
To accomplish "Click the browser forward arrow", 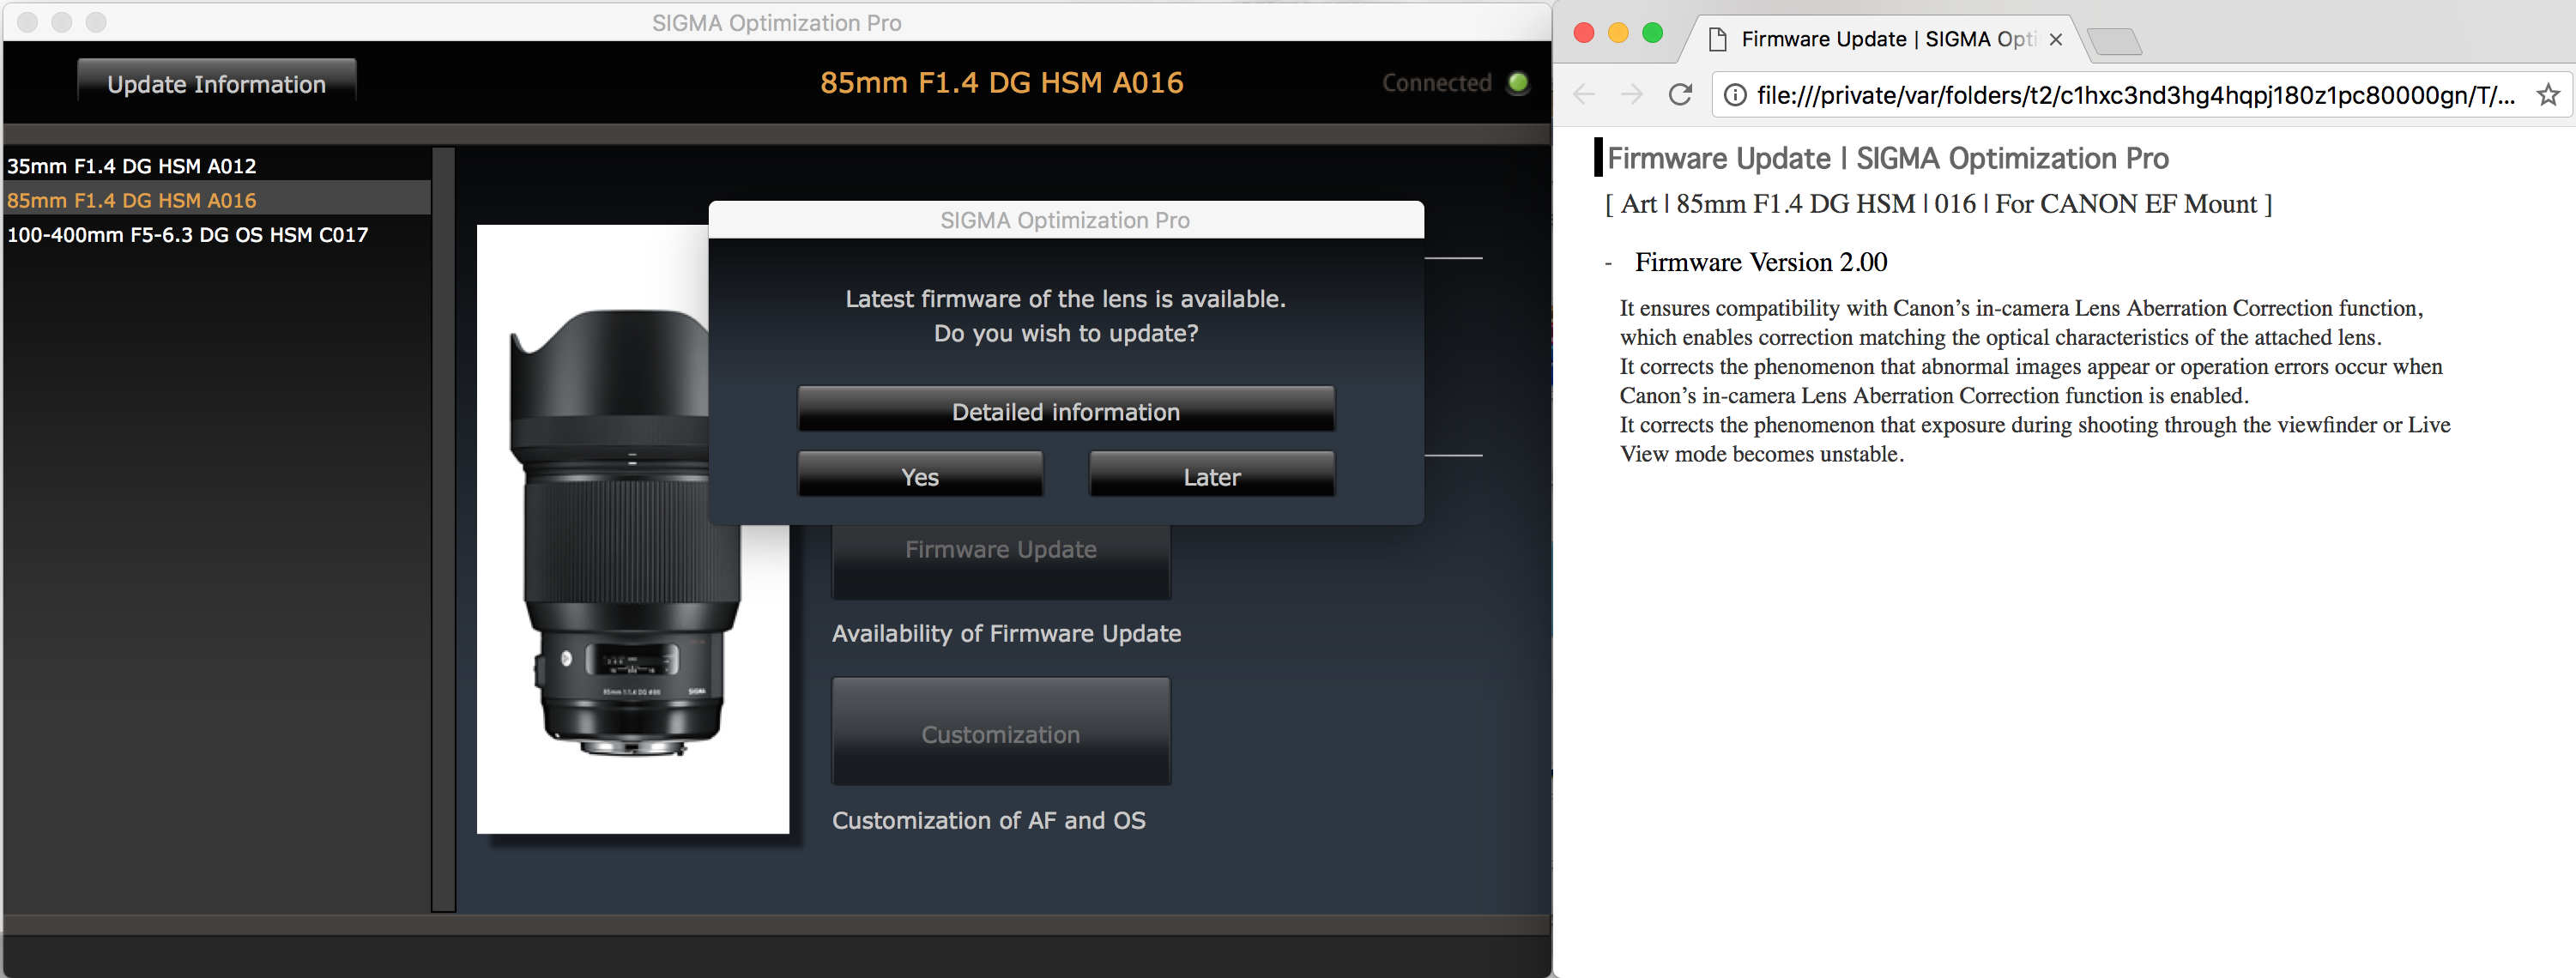I will point(1632,95).
